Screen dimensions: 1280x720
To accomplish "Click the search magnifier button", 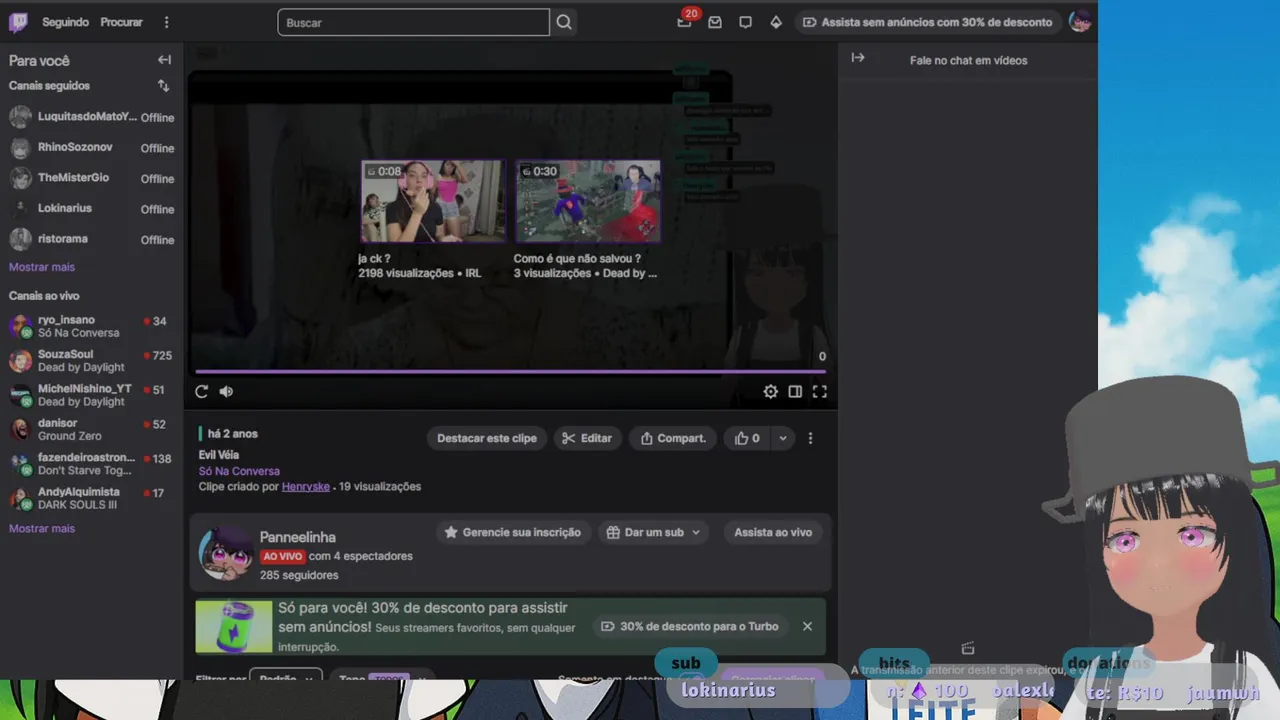I will pos(564,22).
